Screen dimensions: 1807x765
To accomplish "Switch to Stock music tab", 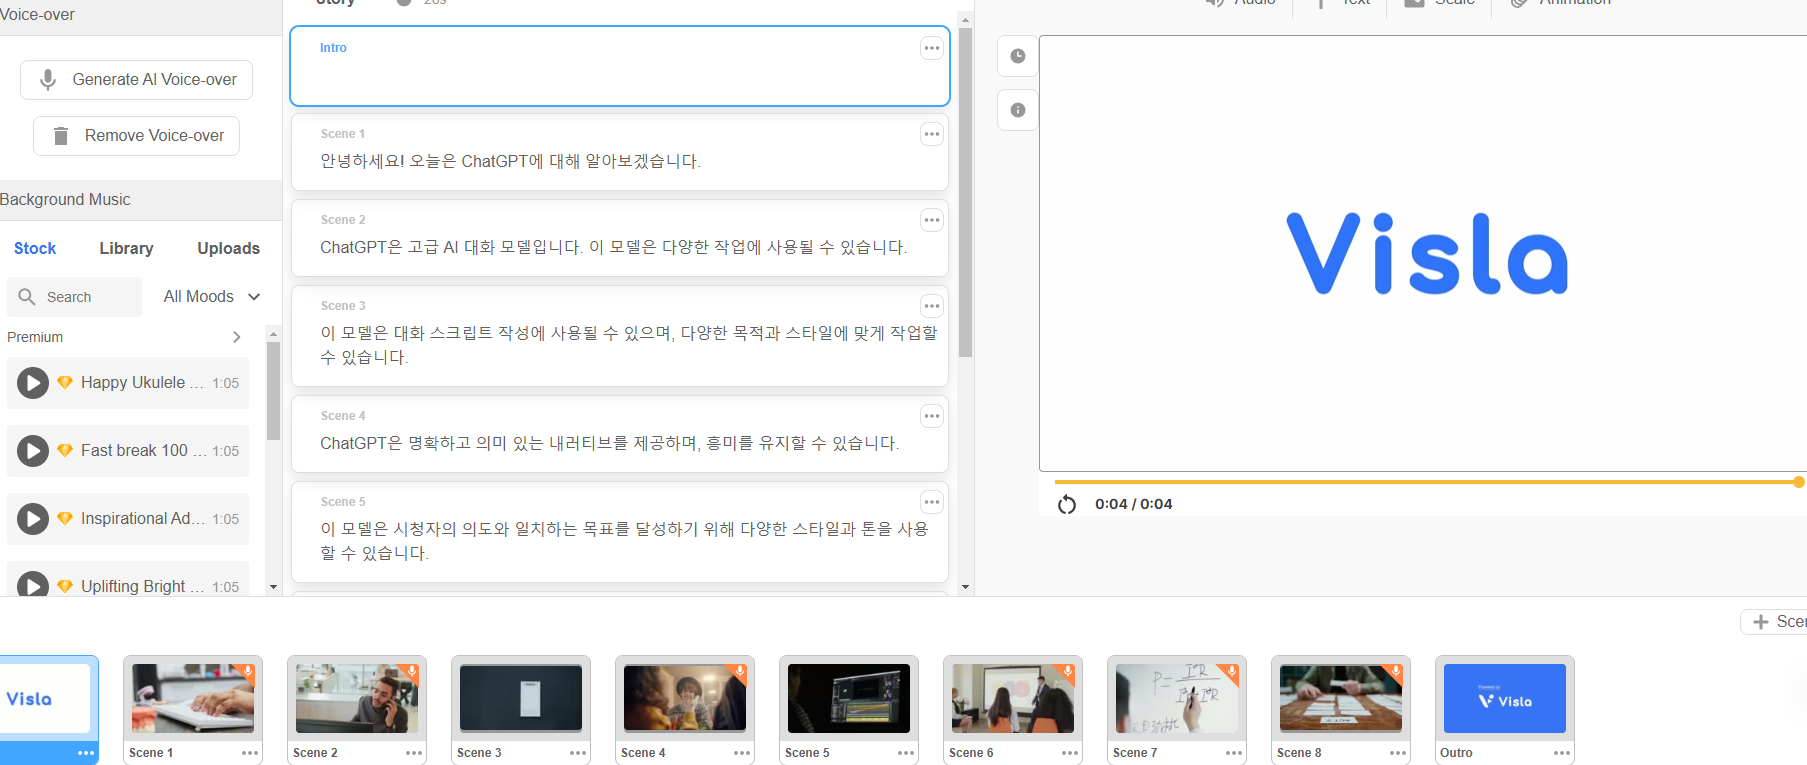I will point(35,248).
